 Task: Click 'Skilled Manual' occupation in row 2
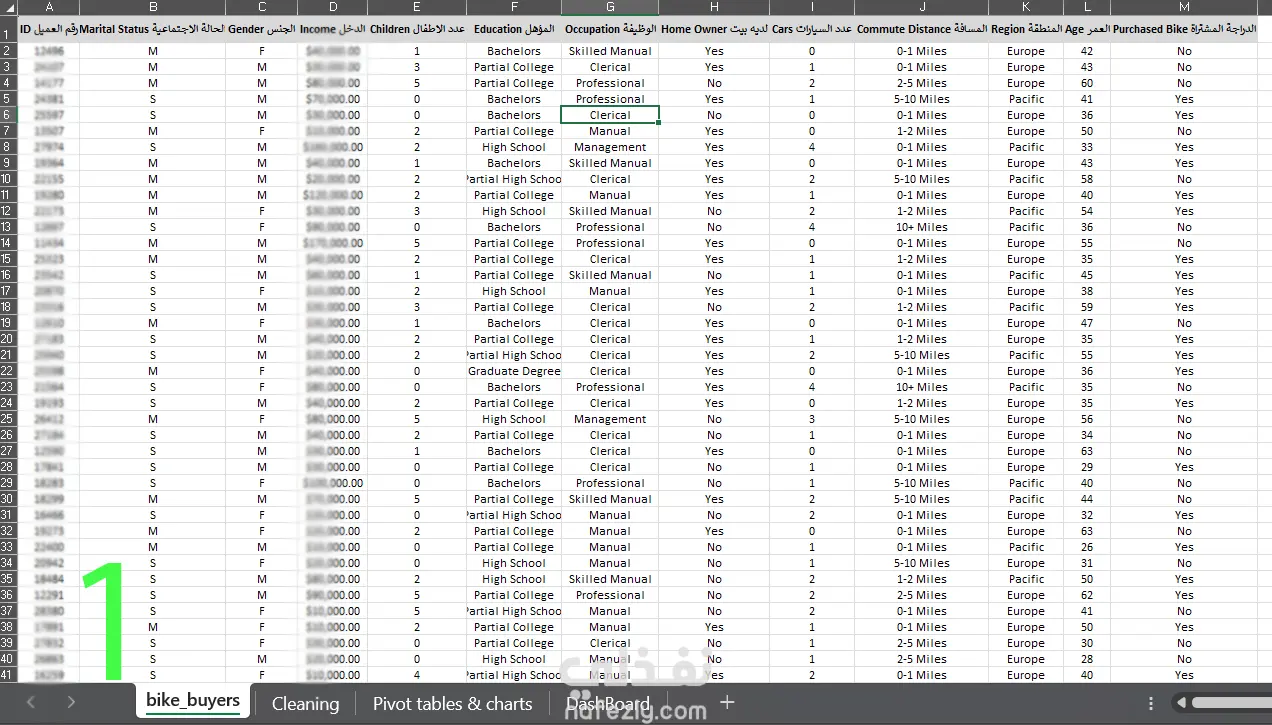coord(610,51)
